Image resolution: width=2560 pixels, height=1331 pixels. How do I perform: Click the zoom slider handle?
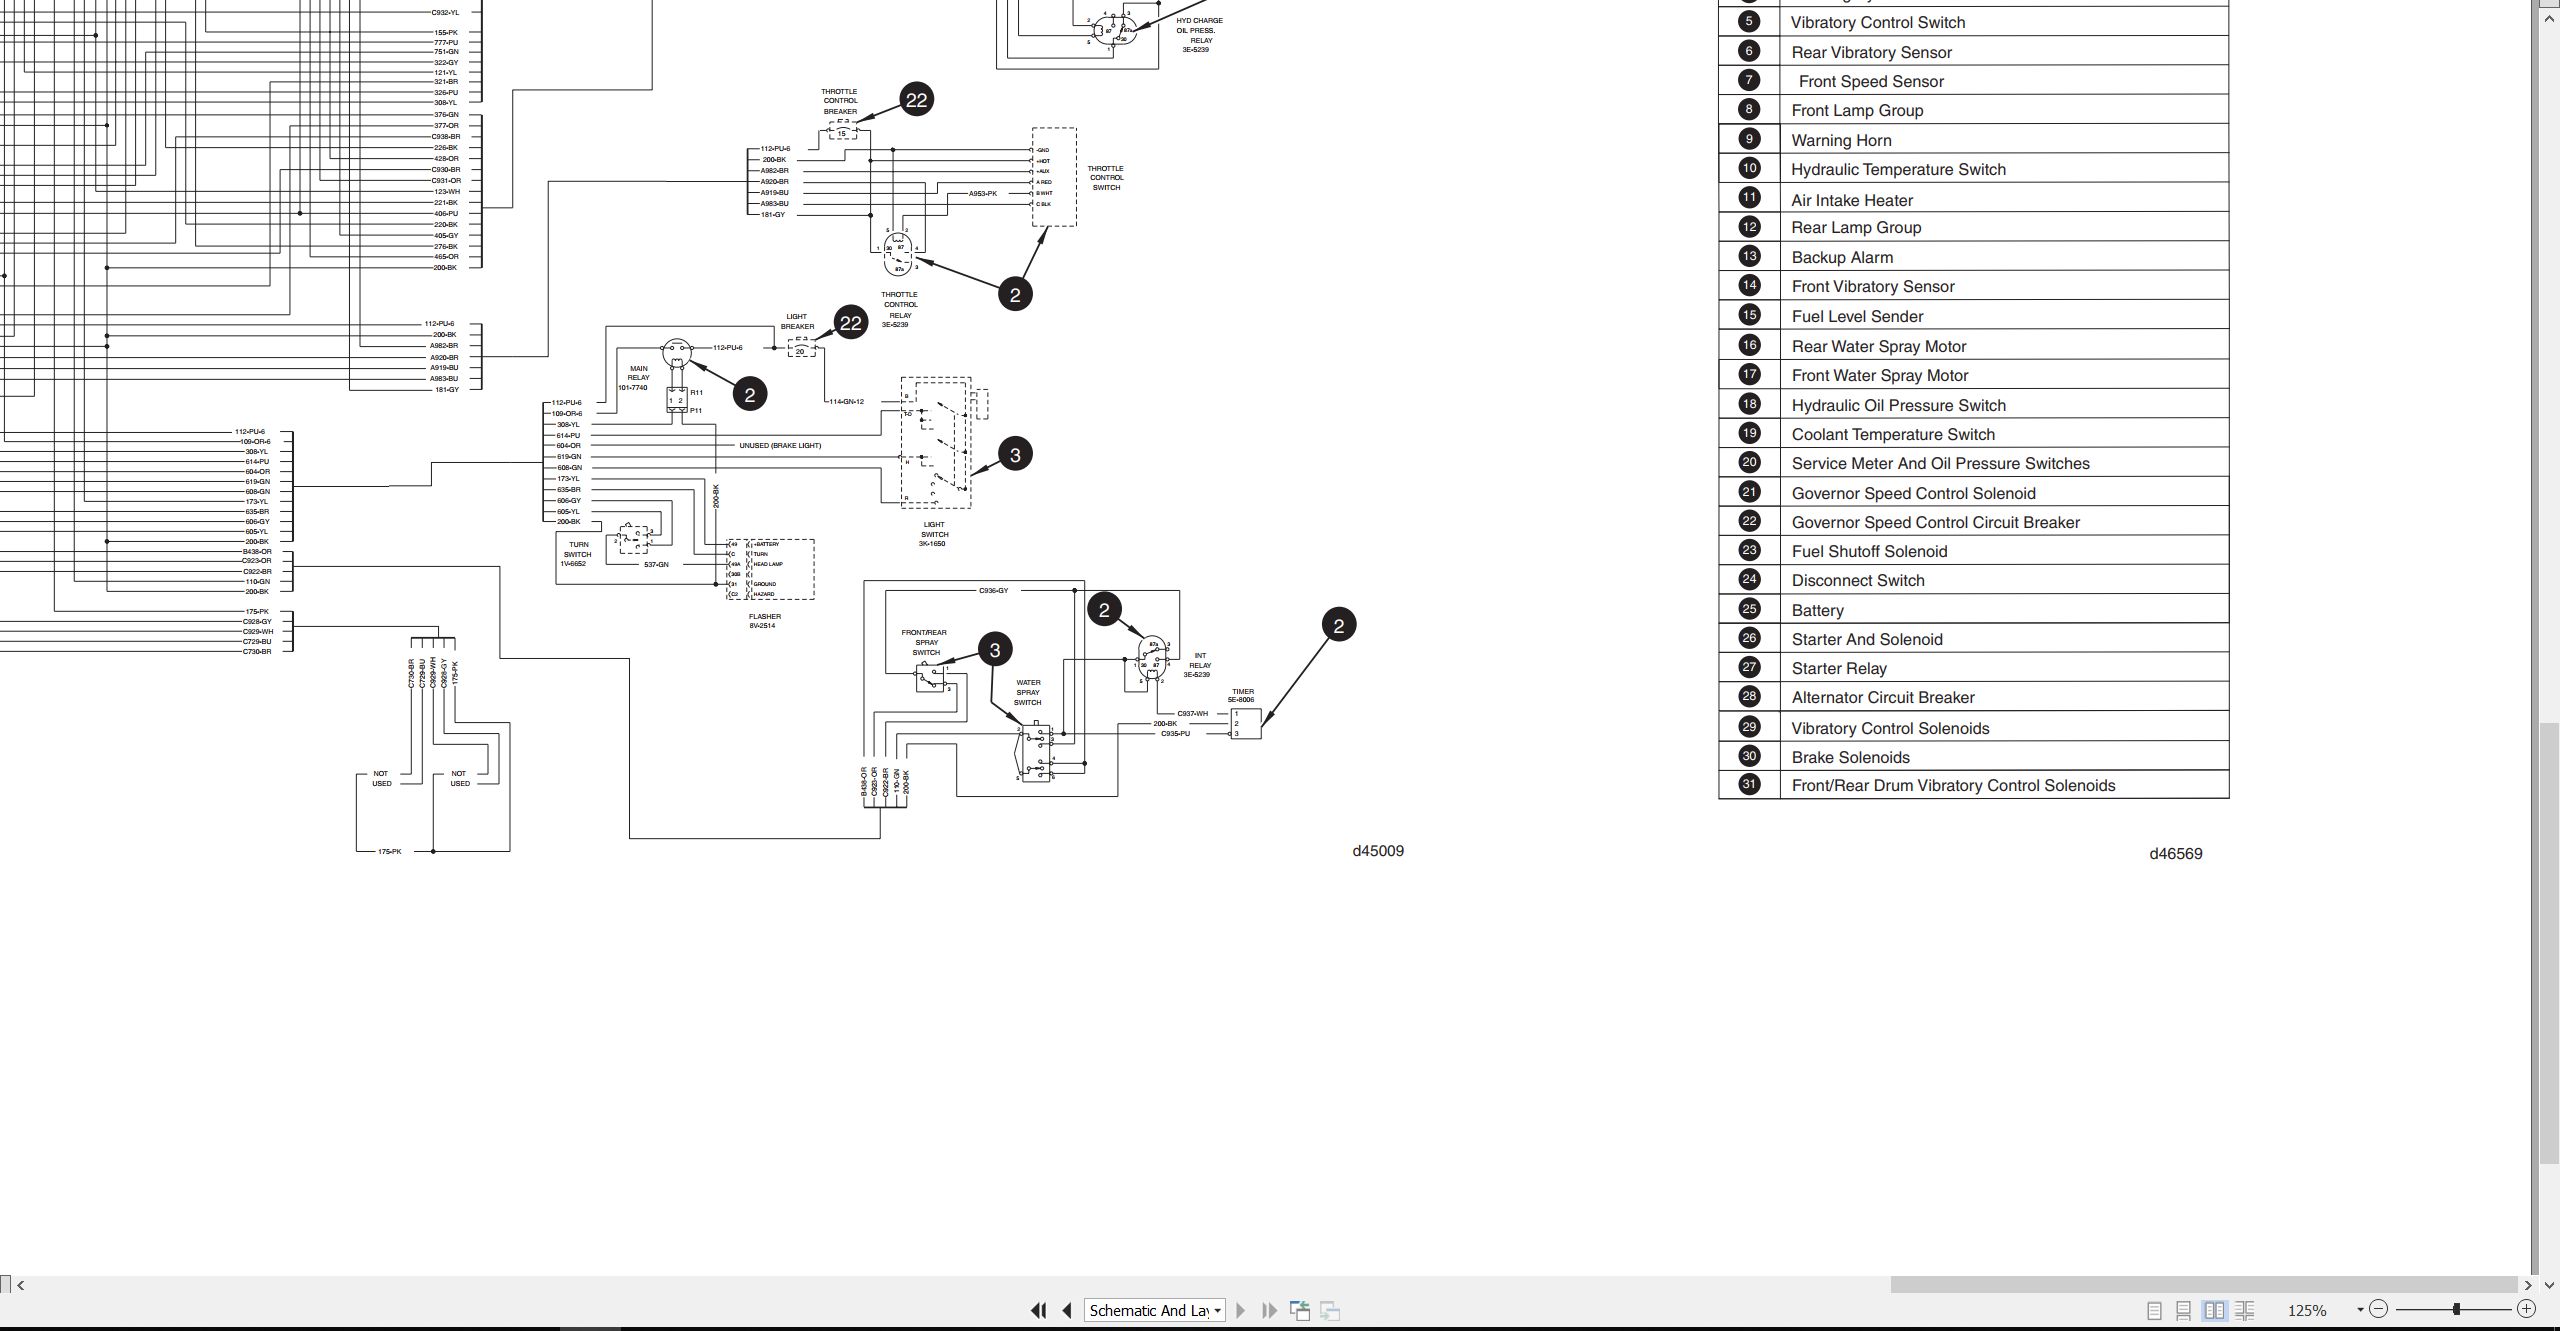[x=2456, y=1309]
